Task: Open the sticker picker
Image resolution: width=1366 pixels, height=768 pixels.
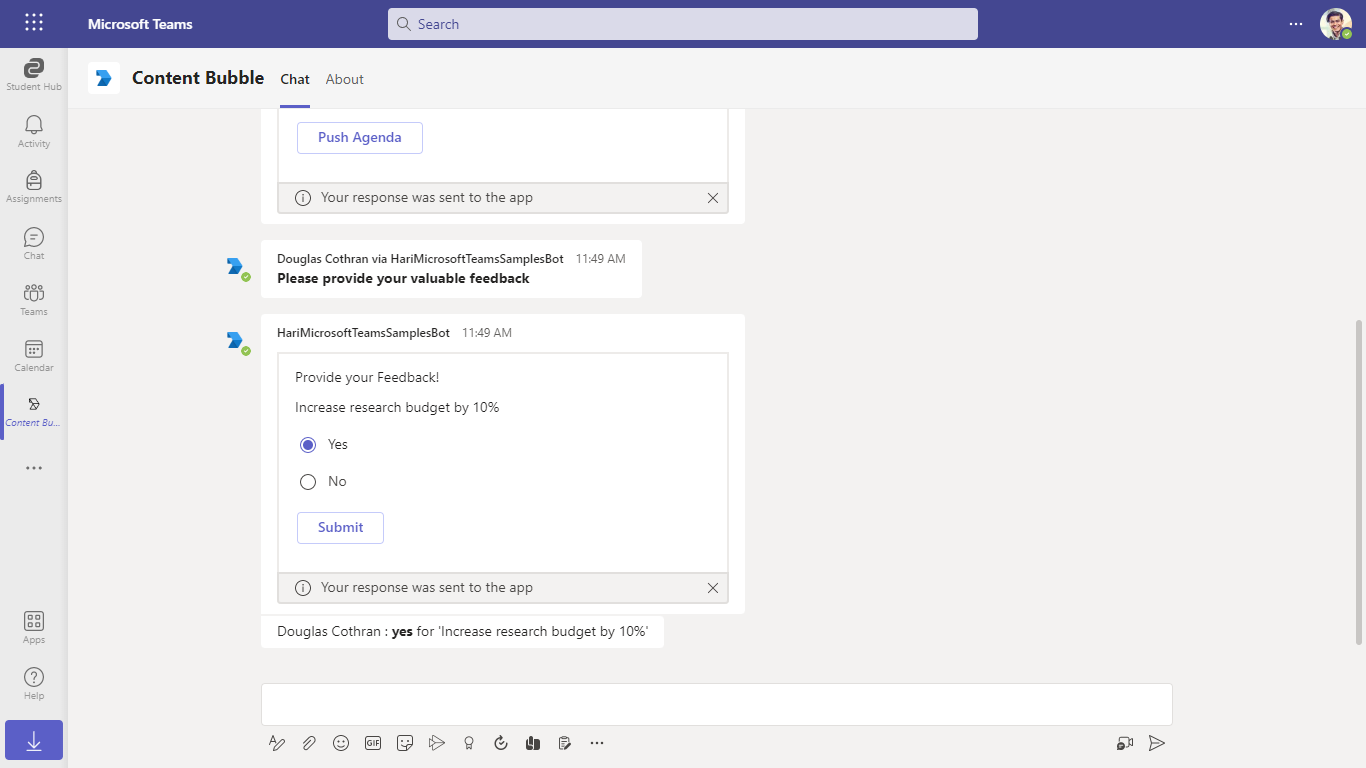Action: click(405, 743)
